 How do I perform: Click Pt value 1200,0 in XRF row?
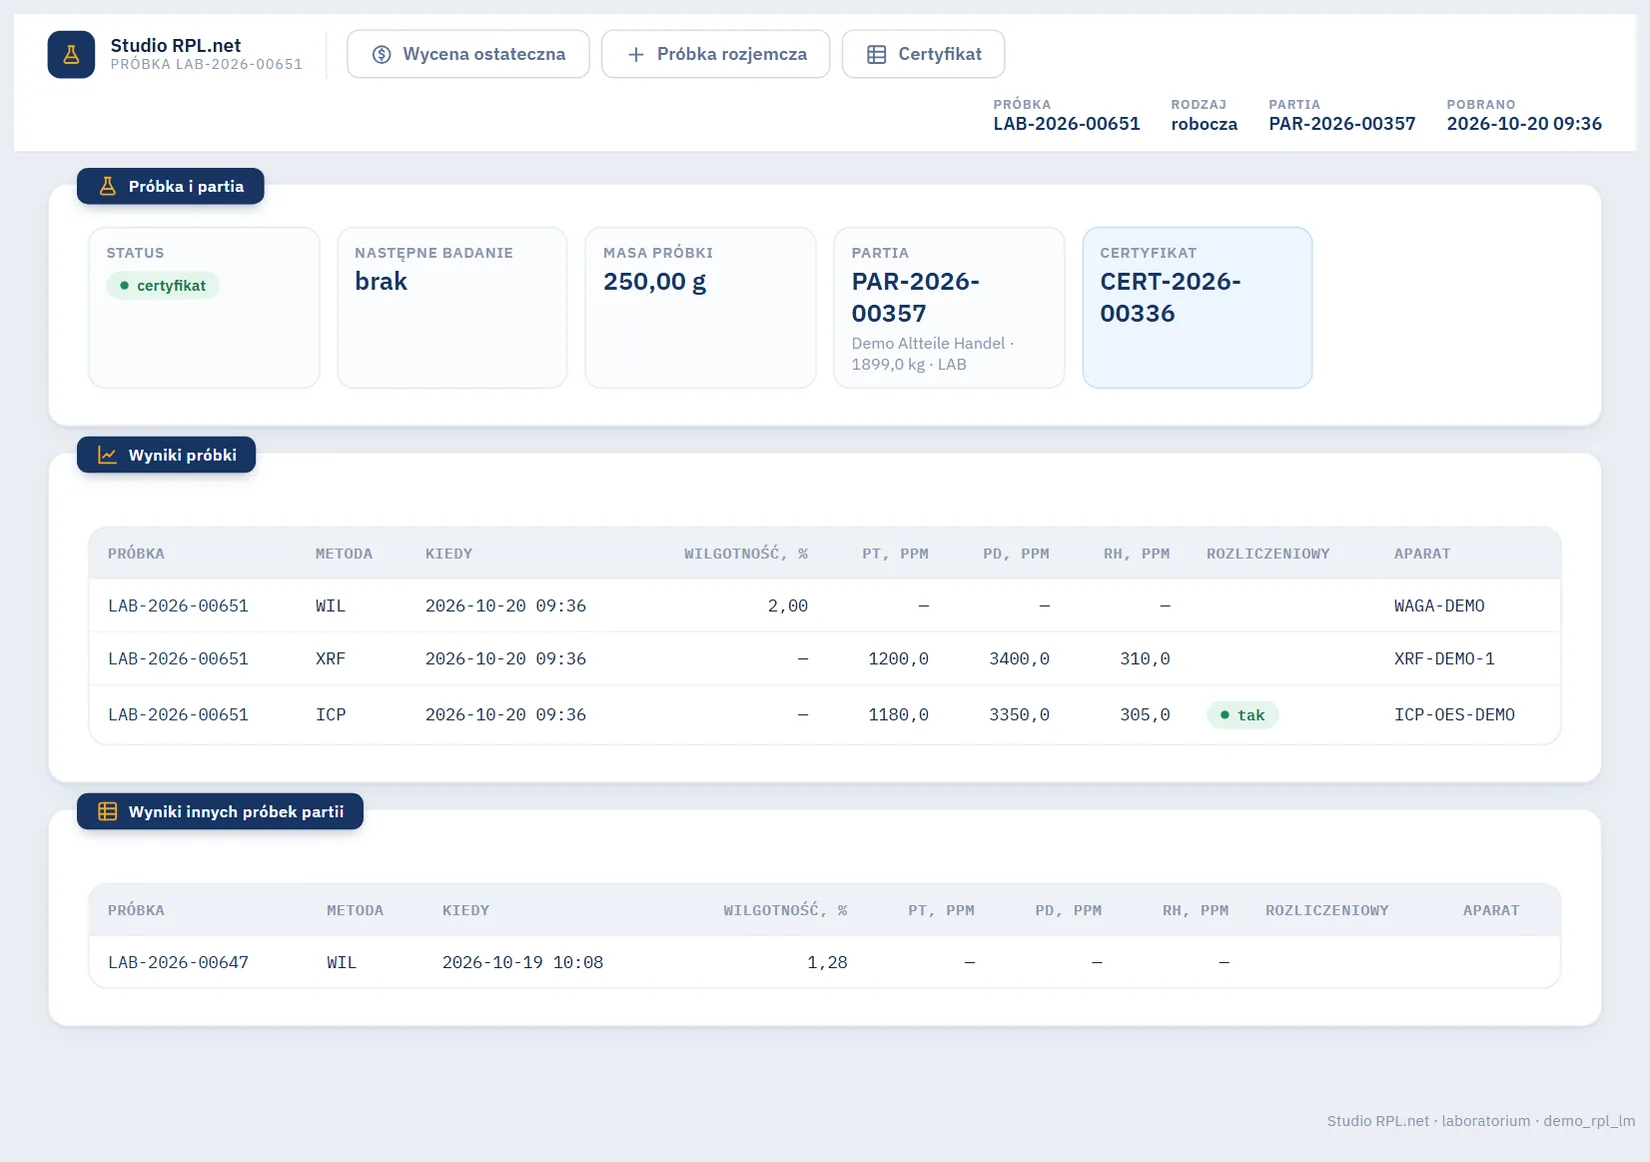point(898,659)
